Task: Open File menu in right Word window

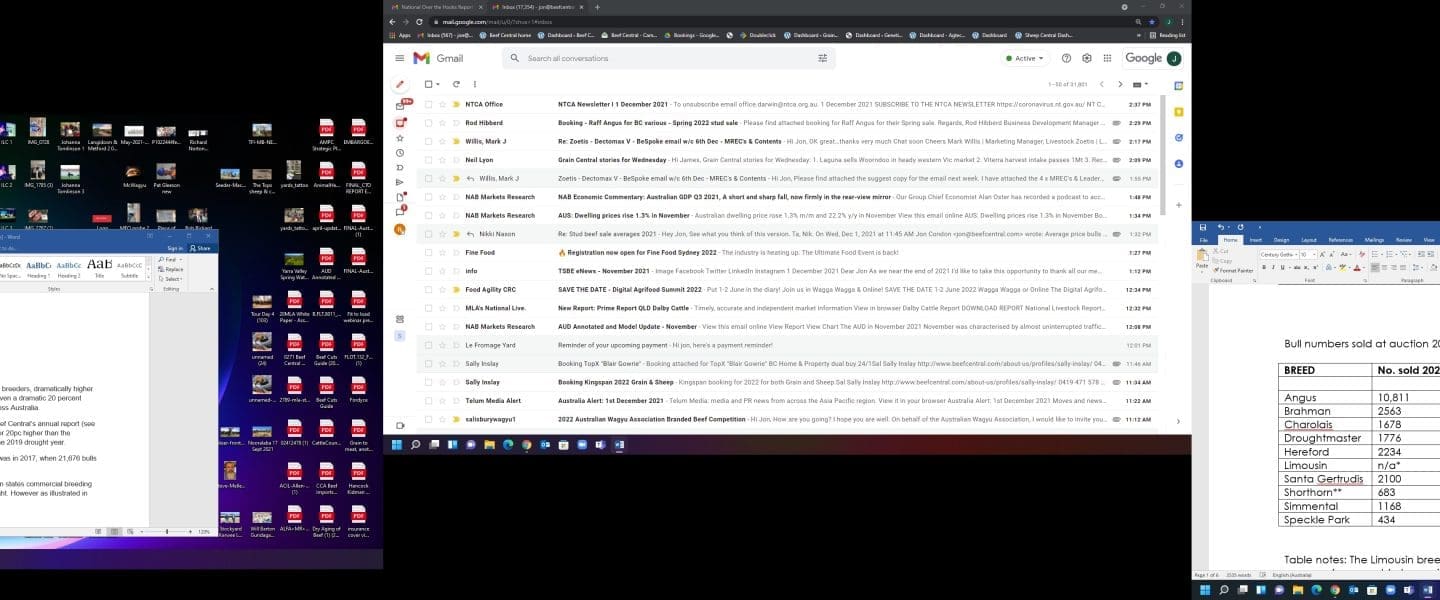Action: click(1204, 240)
